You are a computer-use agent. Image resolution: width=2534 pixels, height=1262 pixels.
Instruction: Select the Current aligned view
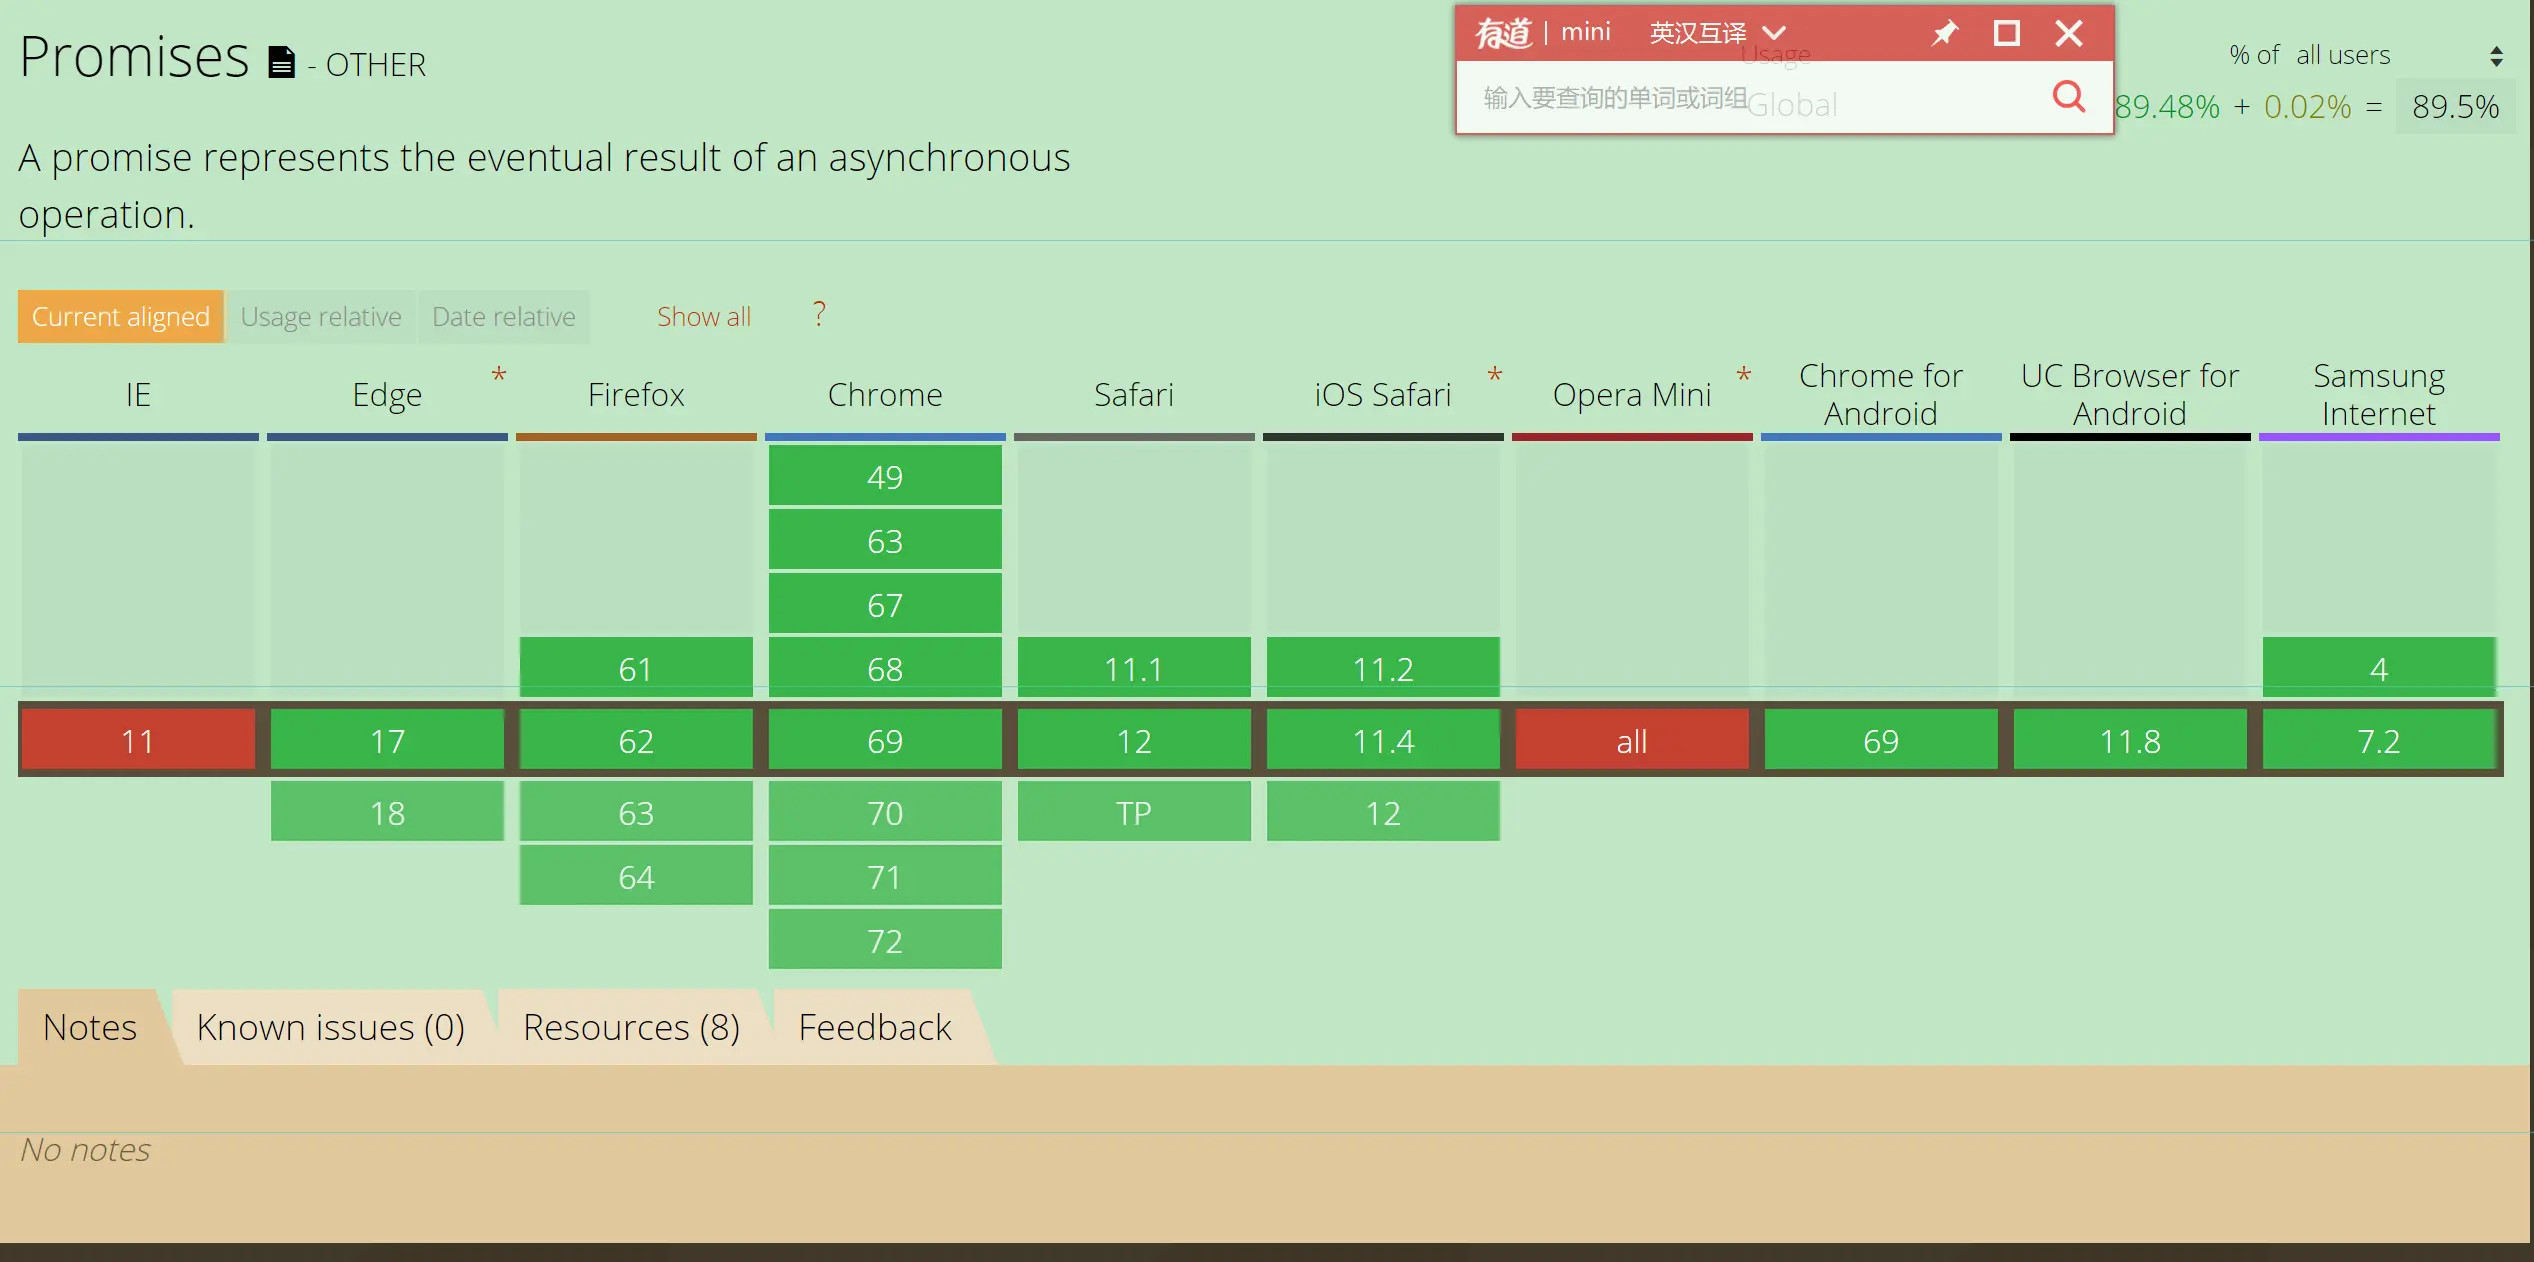(121, 317)
